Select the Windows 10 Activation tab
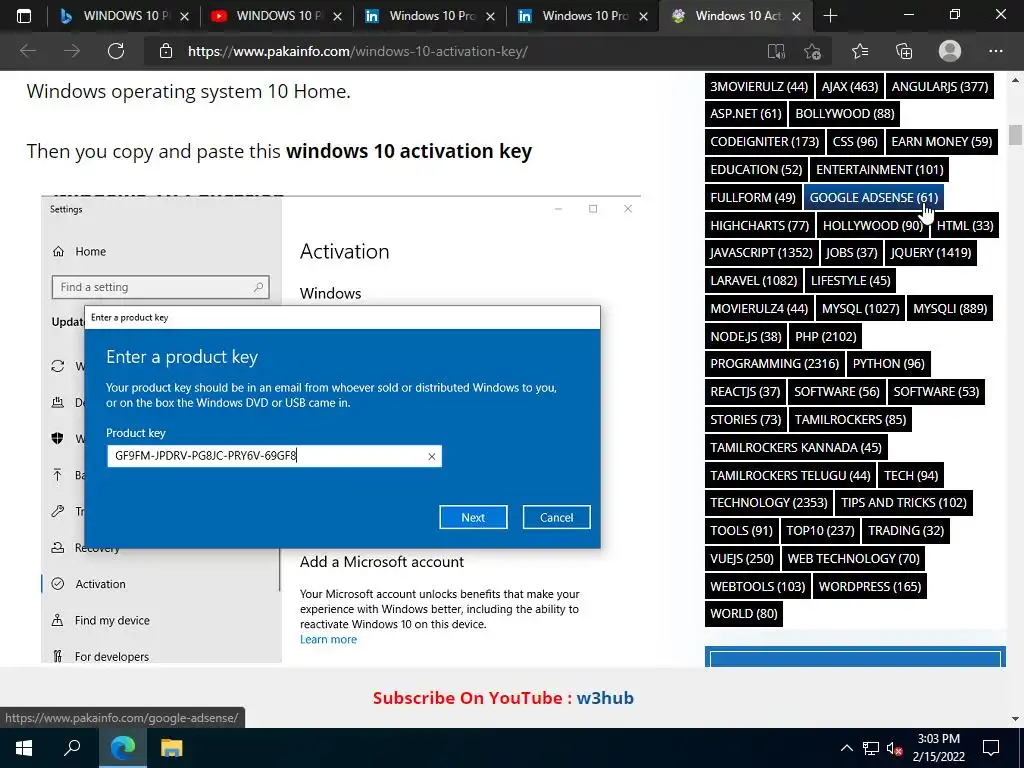1024x768 pixels. [735, 16]
